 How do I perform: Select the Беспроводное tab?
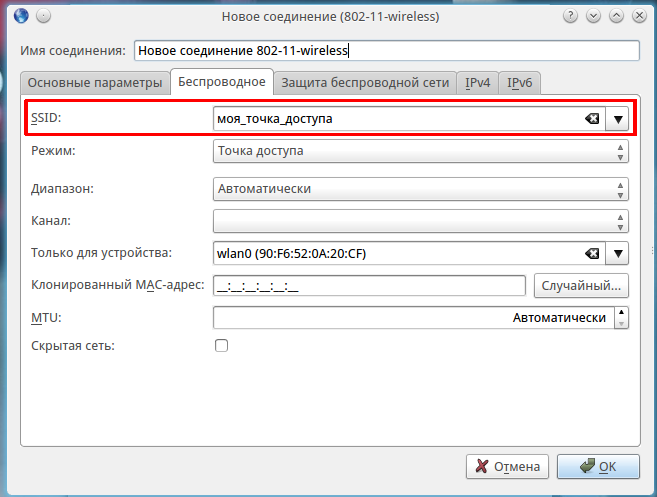click(222, 82)
